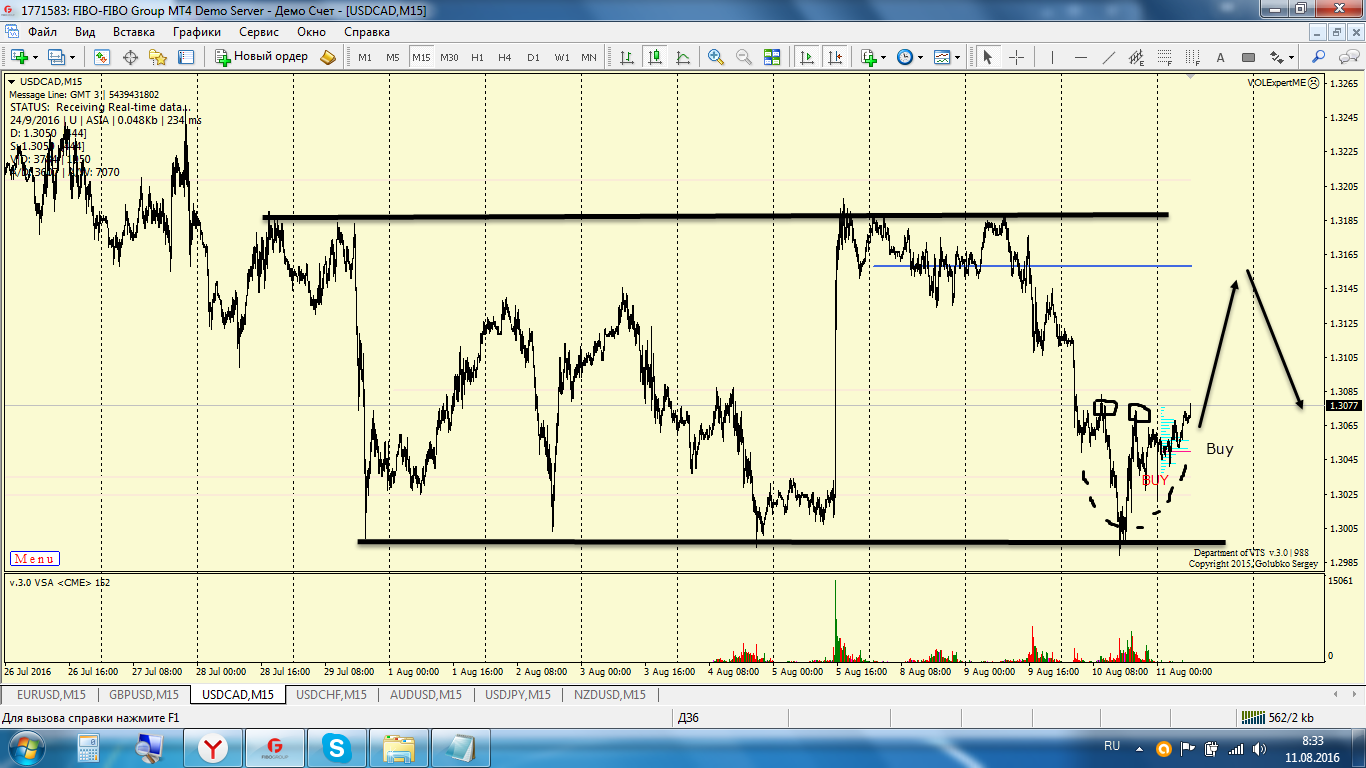Set timeframe to D1
This screenshot has height=768, width=1366.
[533, 57]
